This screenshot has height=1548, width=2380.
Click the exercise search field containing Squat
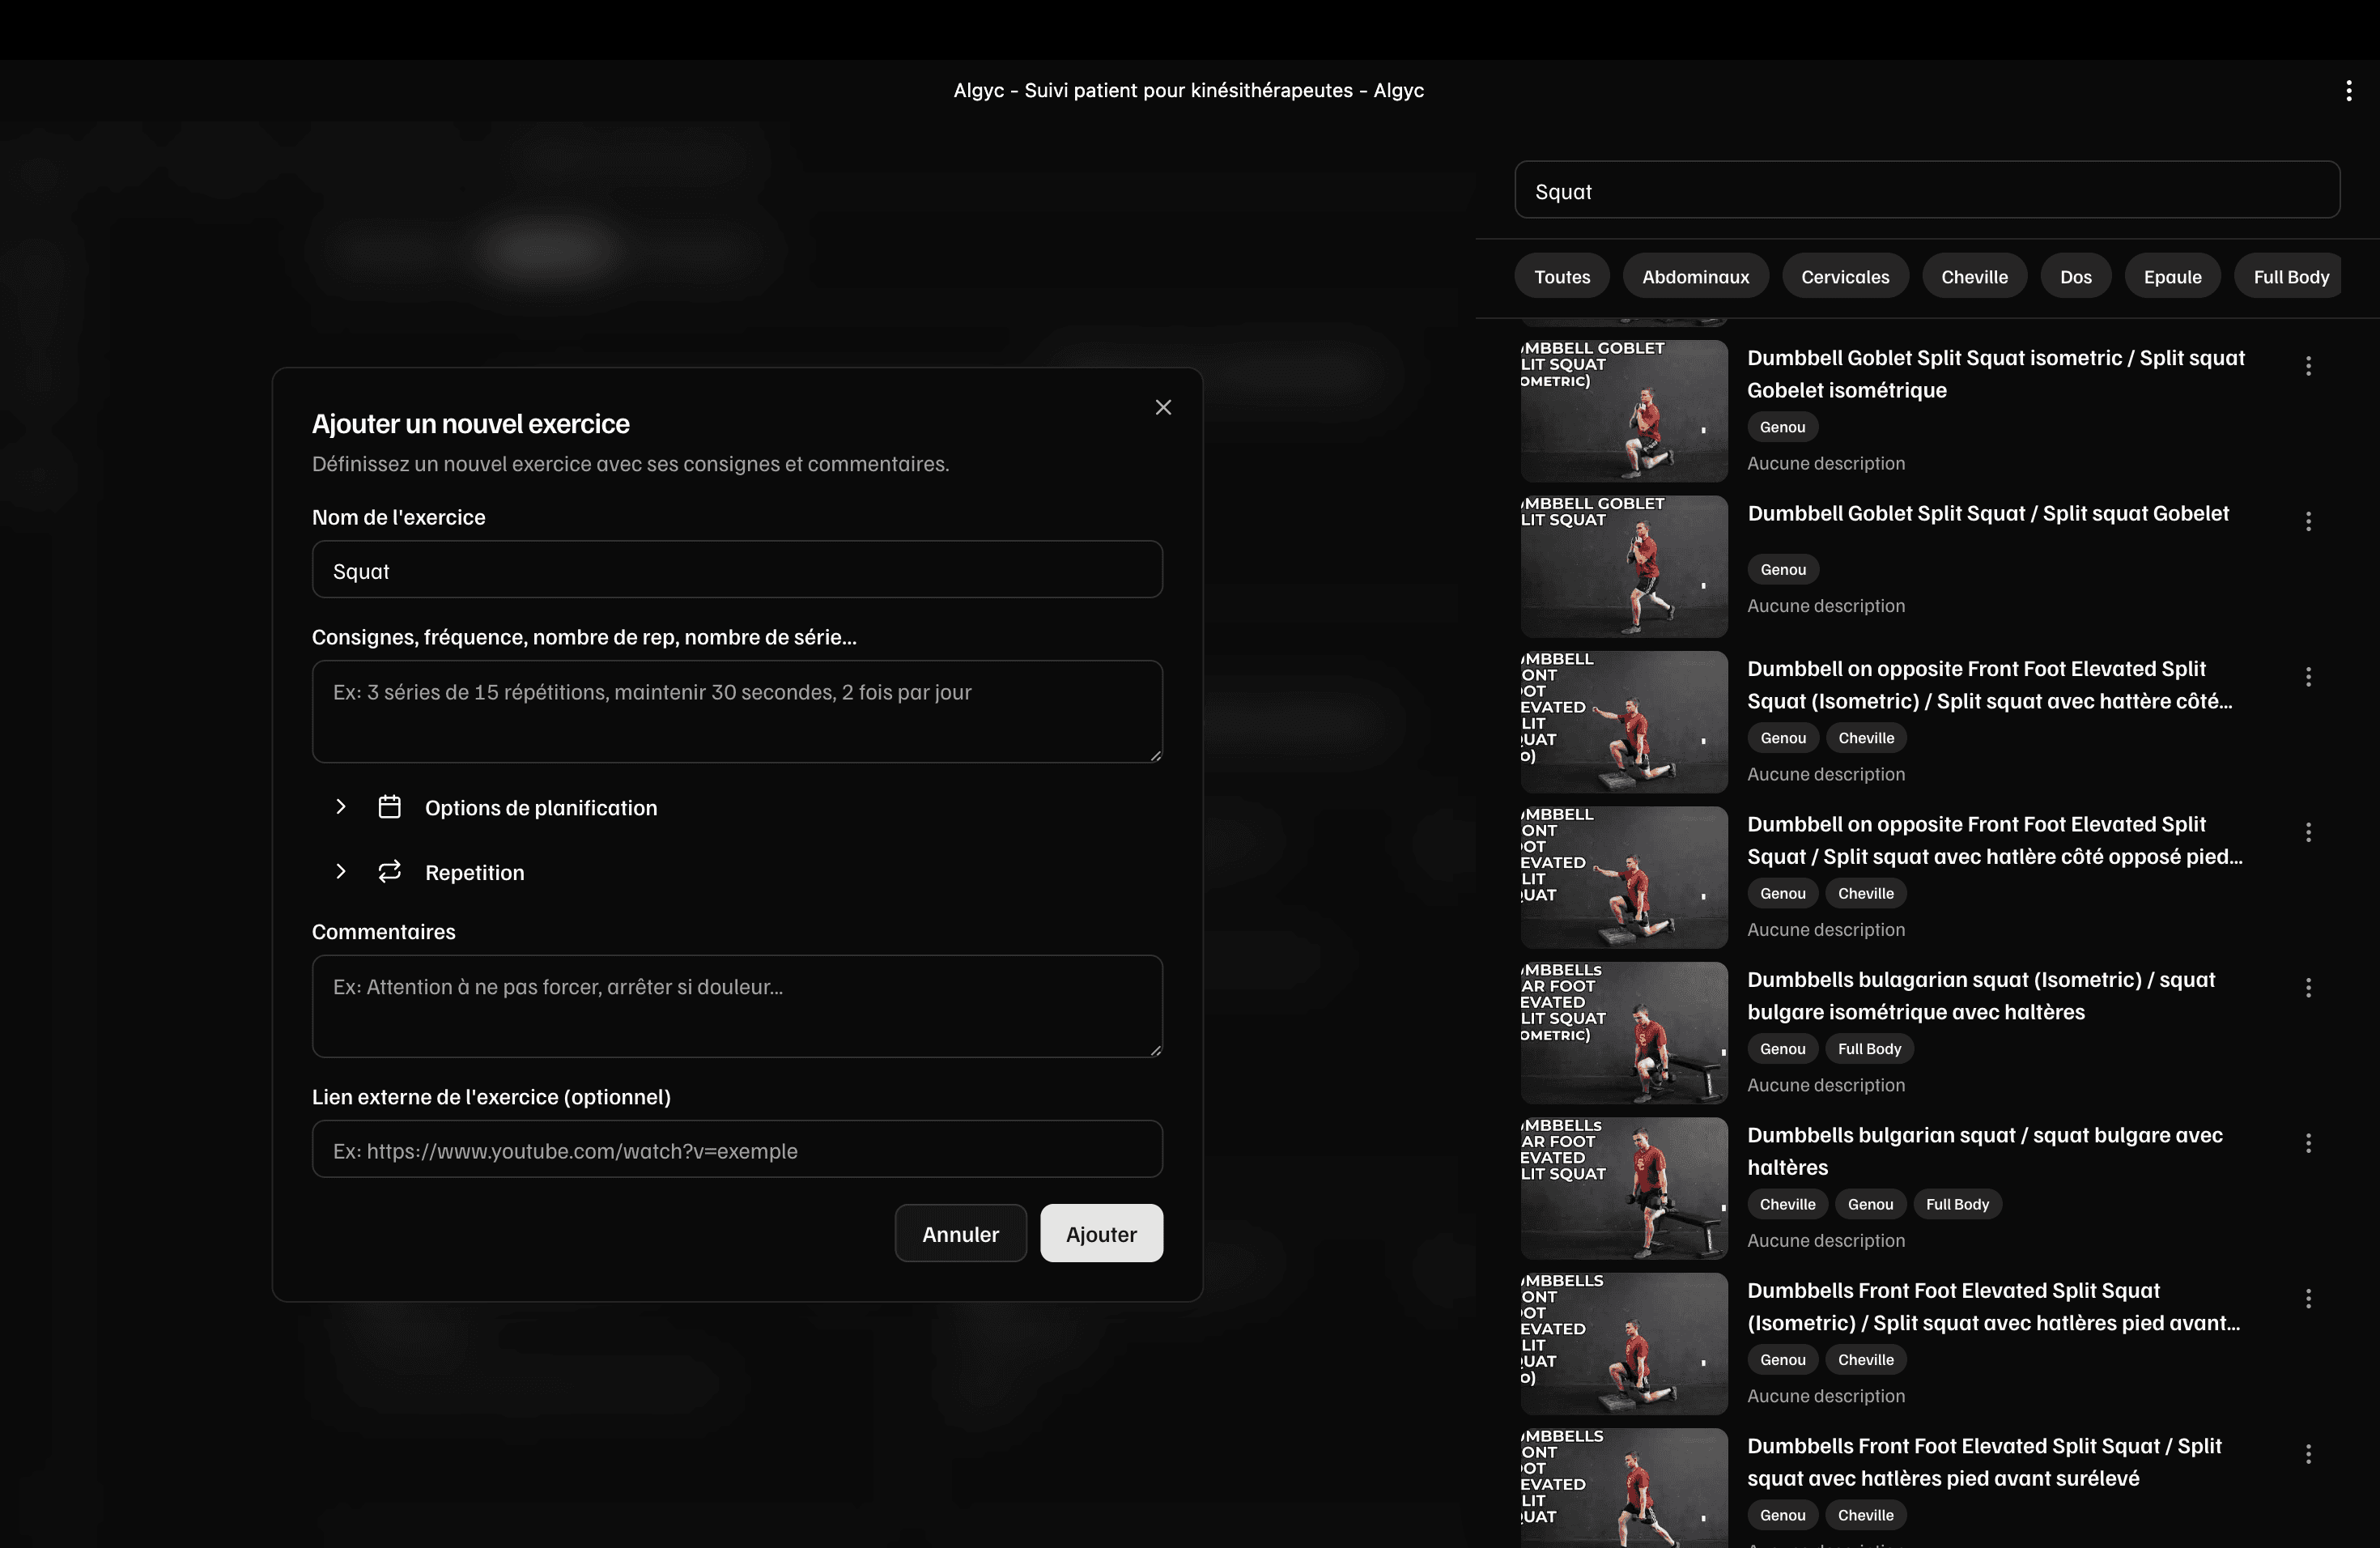coord(1926,191)
